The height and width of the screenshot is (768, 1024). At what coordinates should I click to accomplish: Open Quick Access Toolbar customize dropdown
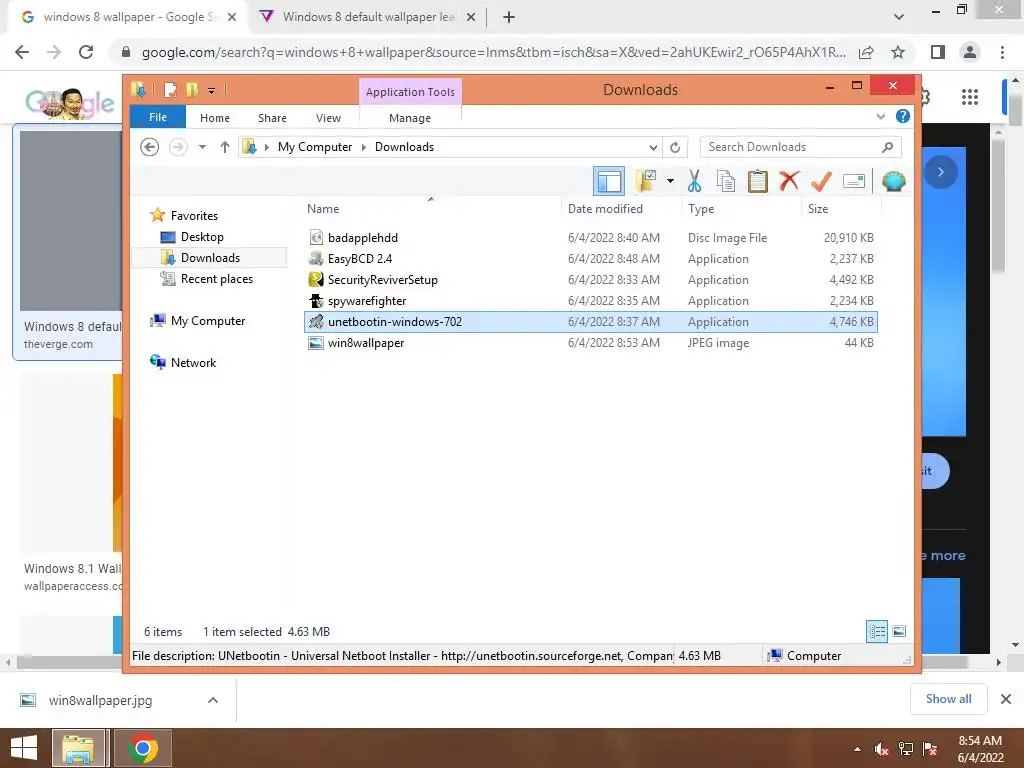(212, 90)
